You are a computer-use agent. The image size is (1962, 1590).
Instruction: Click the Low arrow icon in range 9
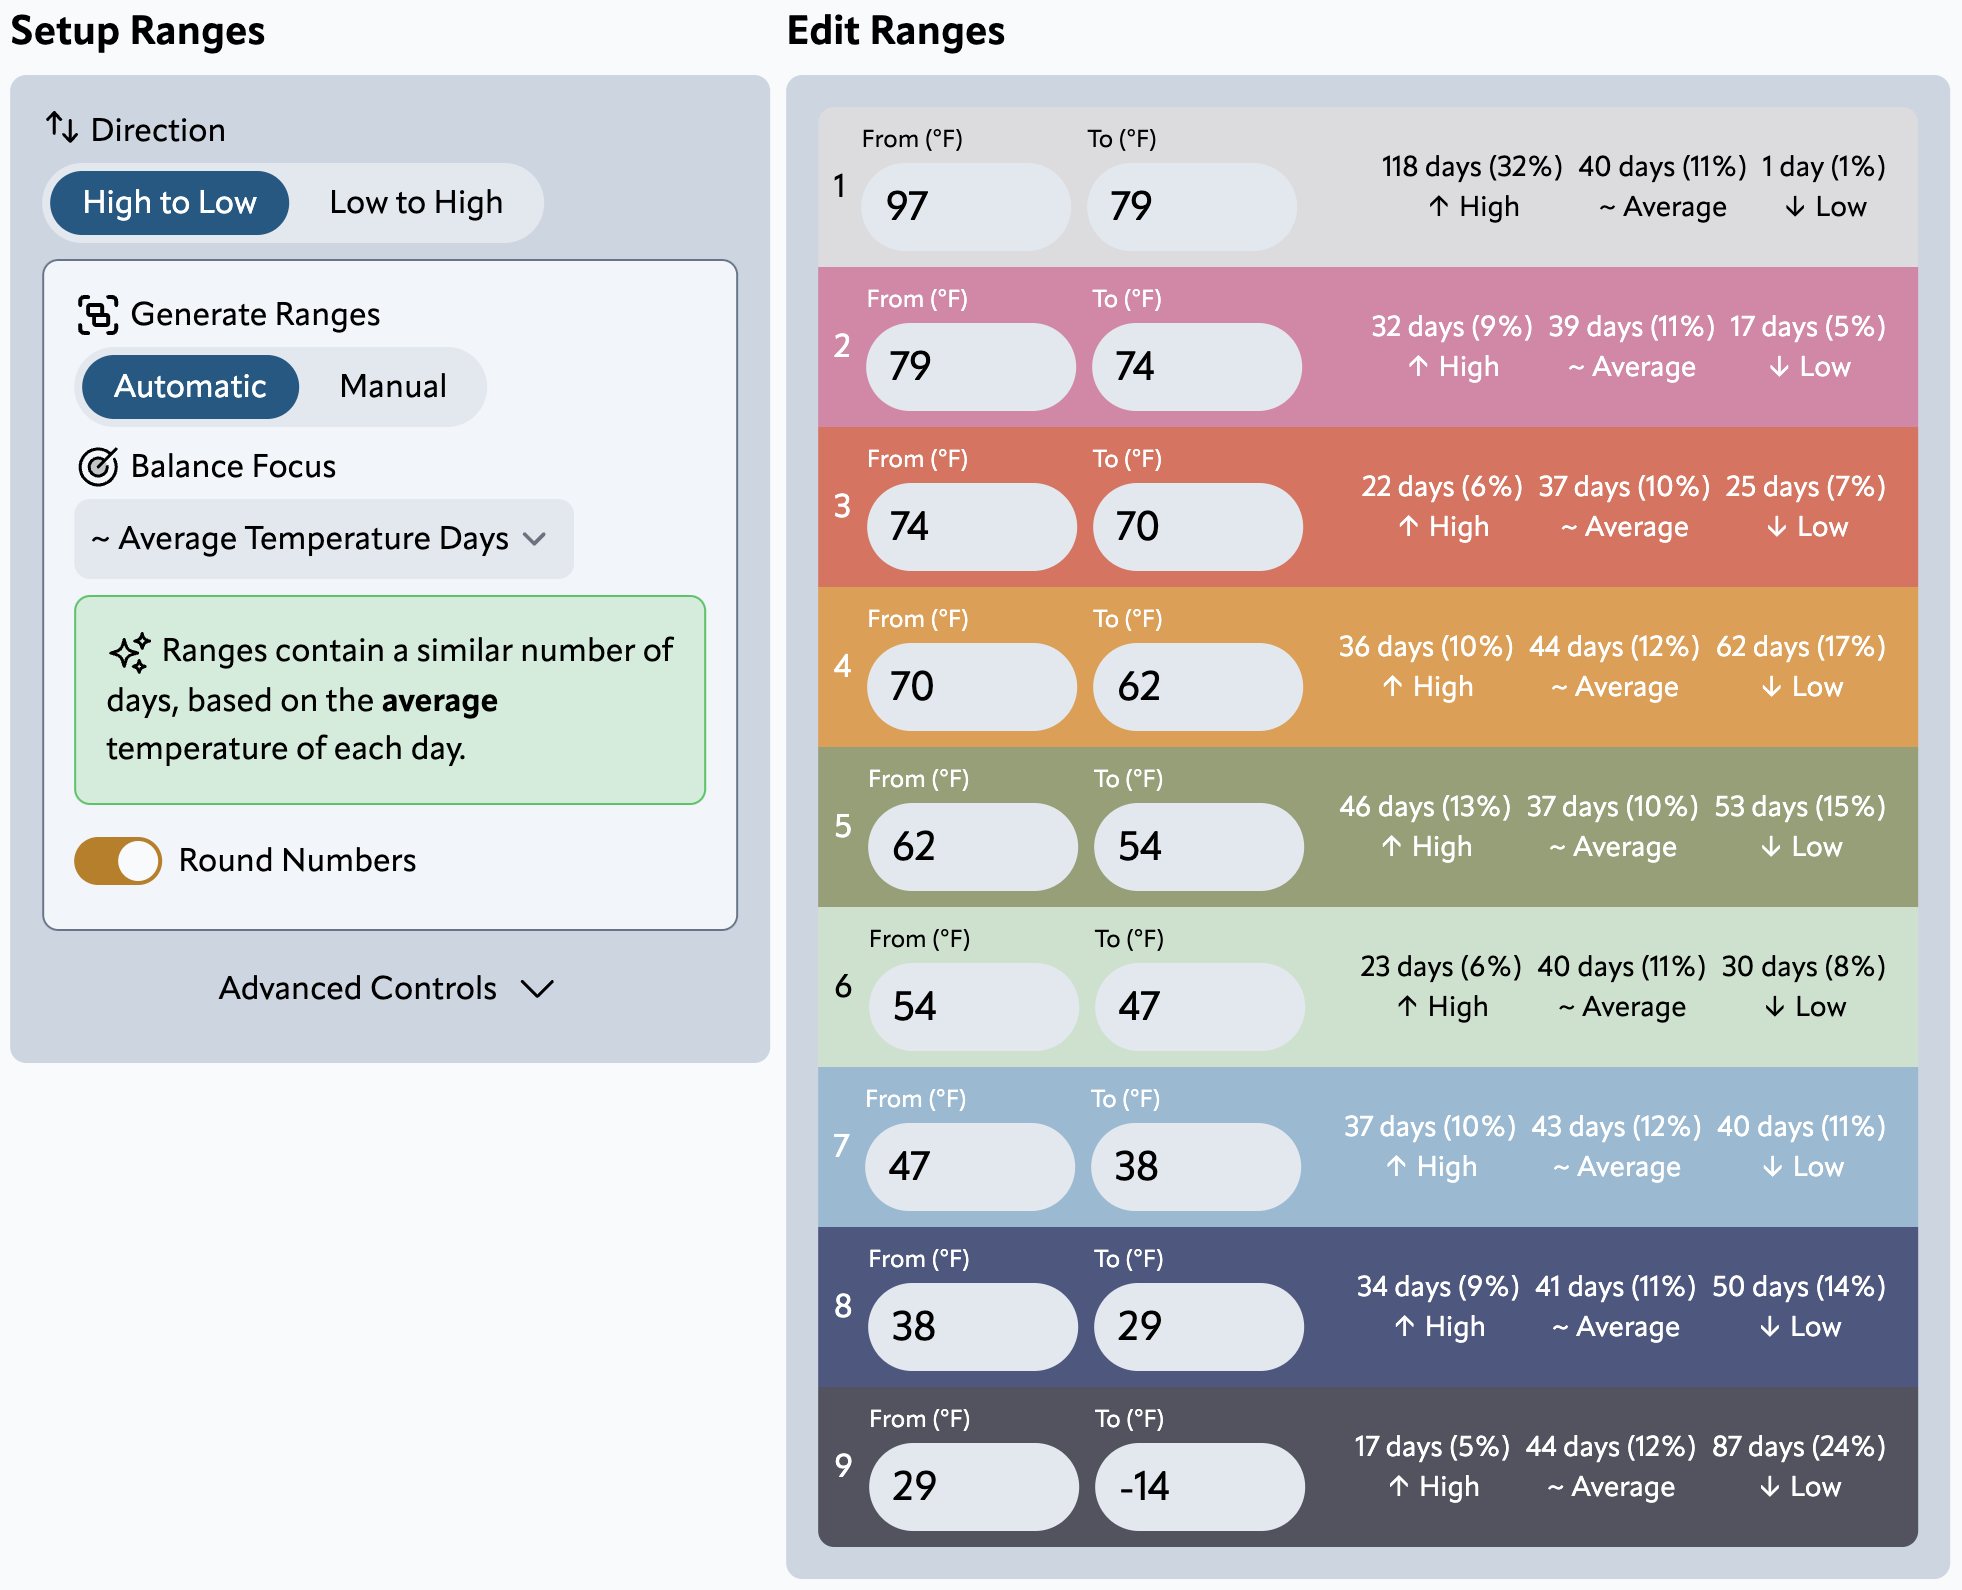click(x=1772, y=1487)
